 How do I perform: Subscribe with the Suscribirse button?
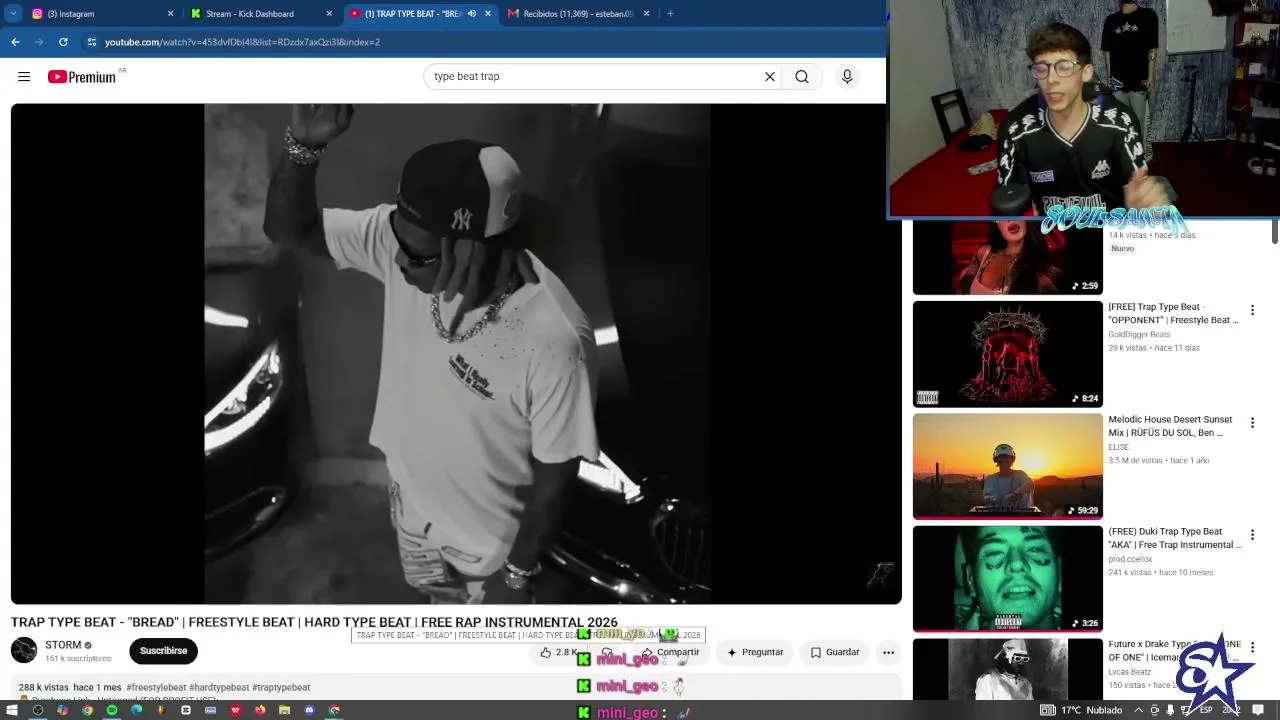163,651
